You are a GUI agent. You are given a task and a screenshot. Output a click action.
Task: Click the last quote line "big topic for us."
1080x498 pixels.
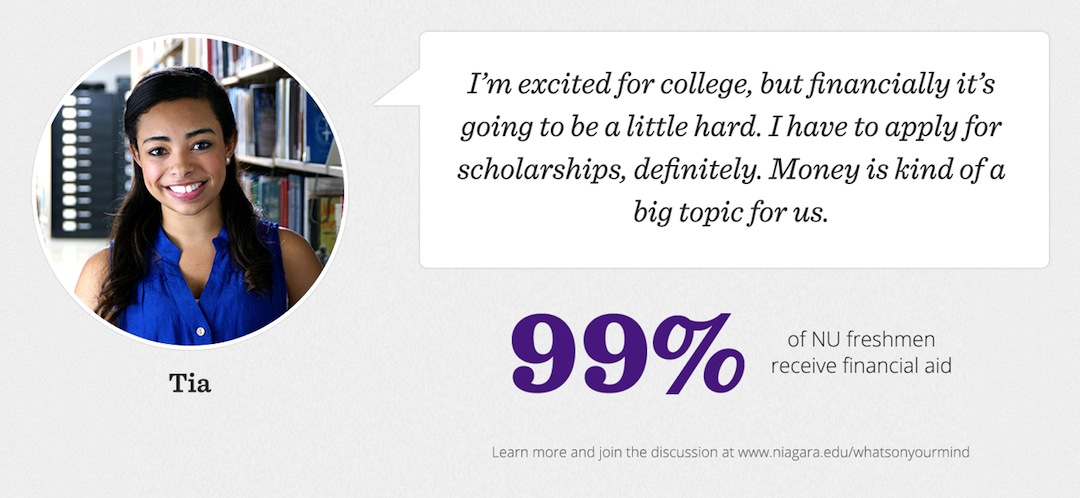[731, 213]
